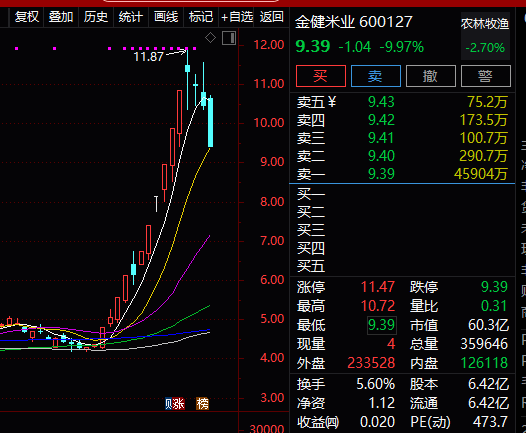Open the 标记 marker menu

(201, 17)
